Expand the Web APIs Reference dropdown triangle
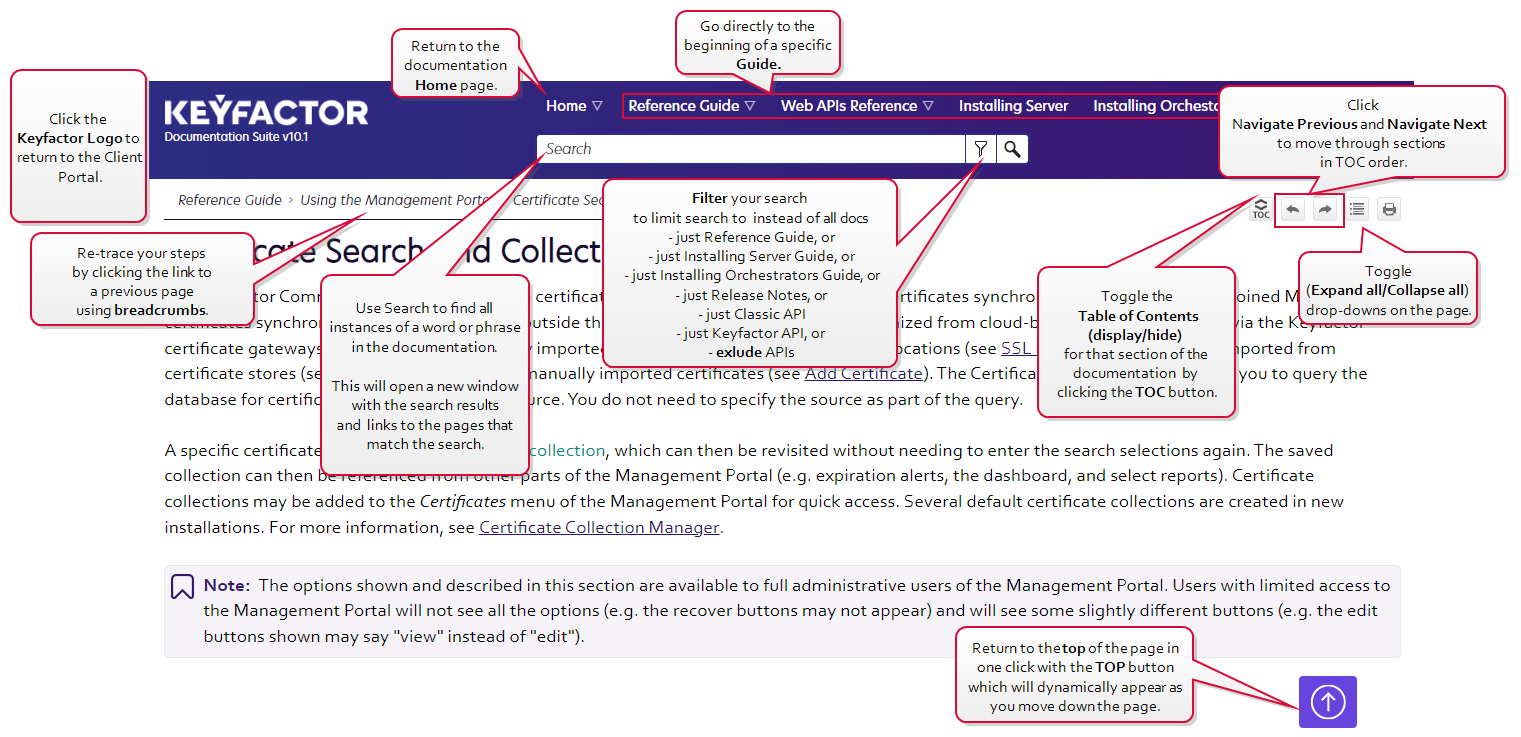The image size is (1521, 737). (x=928, y=106)
